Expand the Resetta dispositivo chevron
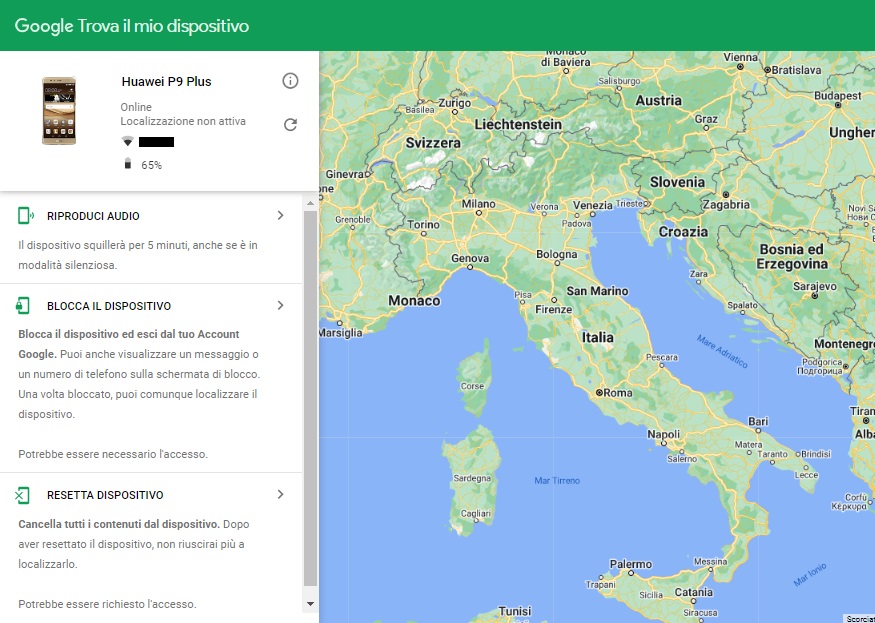The image size is (875, 623). 281,495
